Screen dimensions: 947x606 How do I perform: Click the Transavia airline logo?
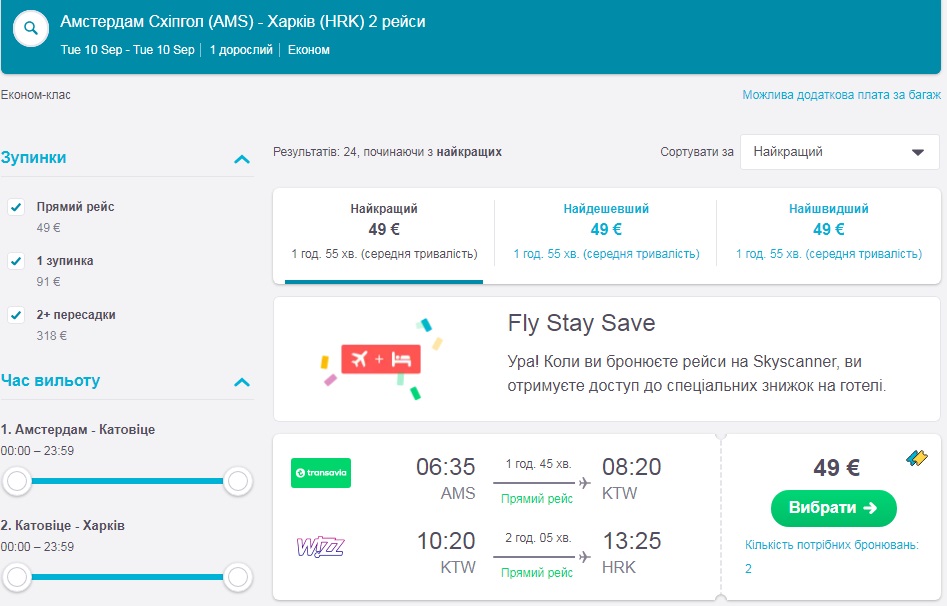[x=320, y=473]
